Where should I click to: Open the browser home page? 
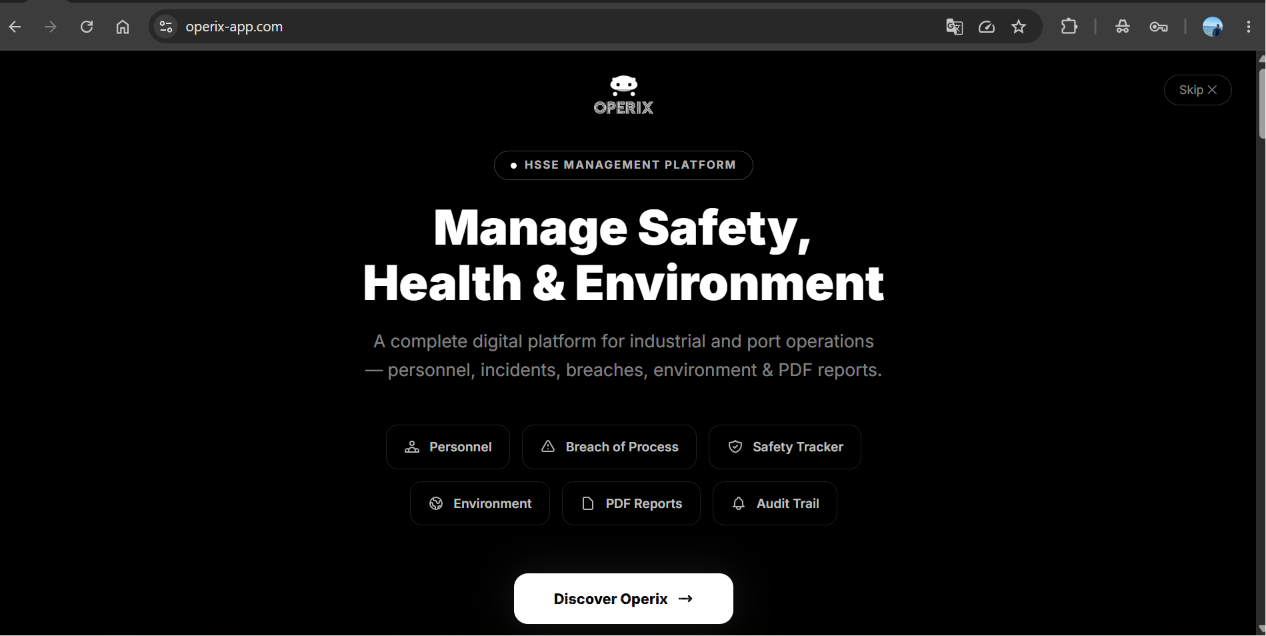click(x=123, y=27)
